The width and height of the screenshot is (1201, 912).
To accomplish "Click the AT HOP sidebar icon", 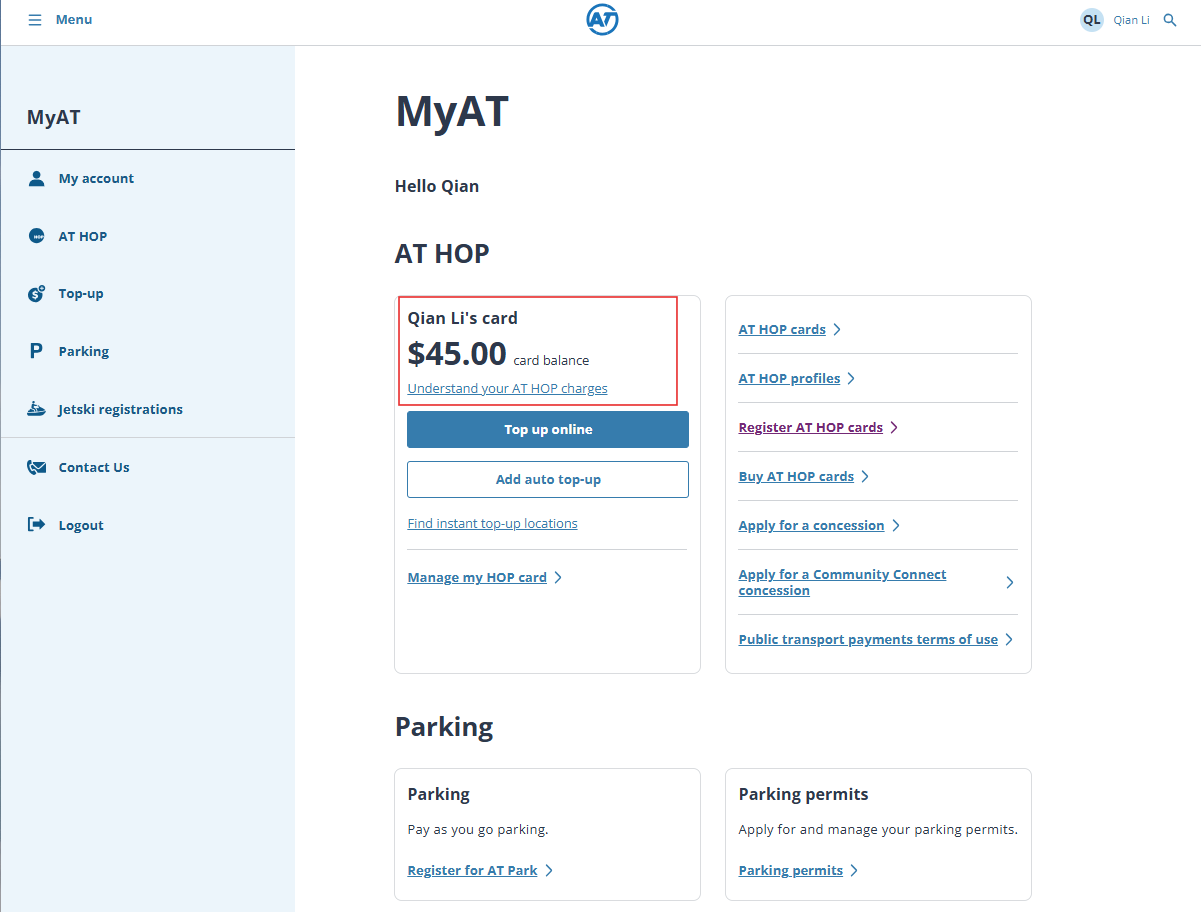I will click(37, 236).
